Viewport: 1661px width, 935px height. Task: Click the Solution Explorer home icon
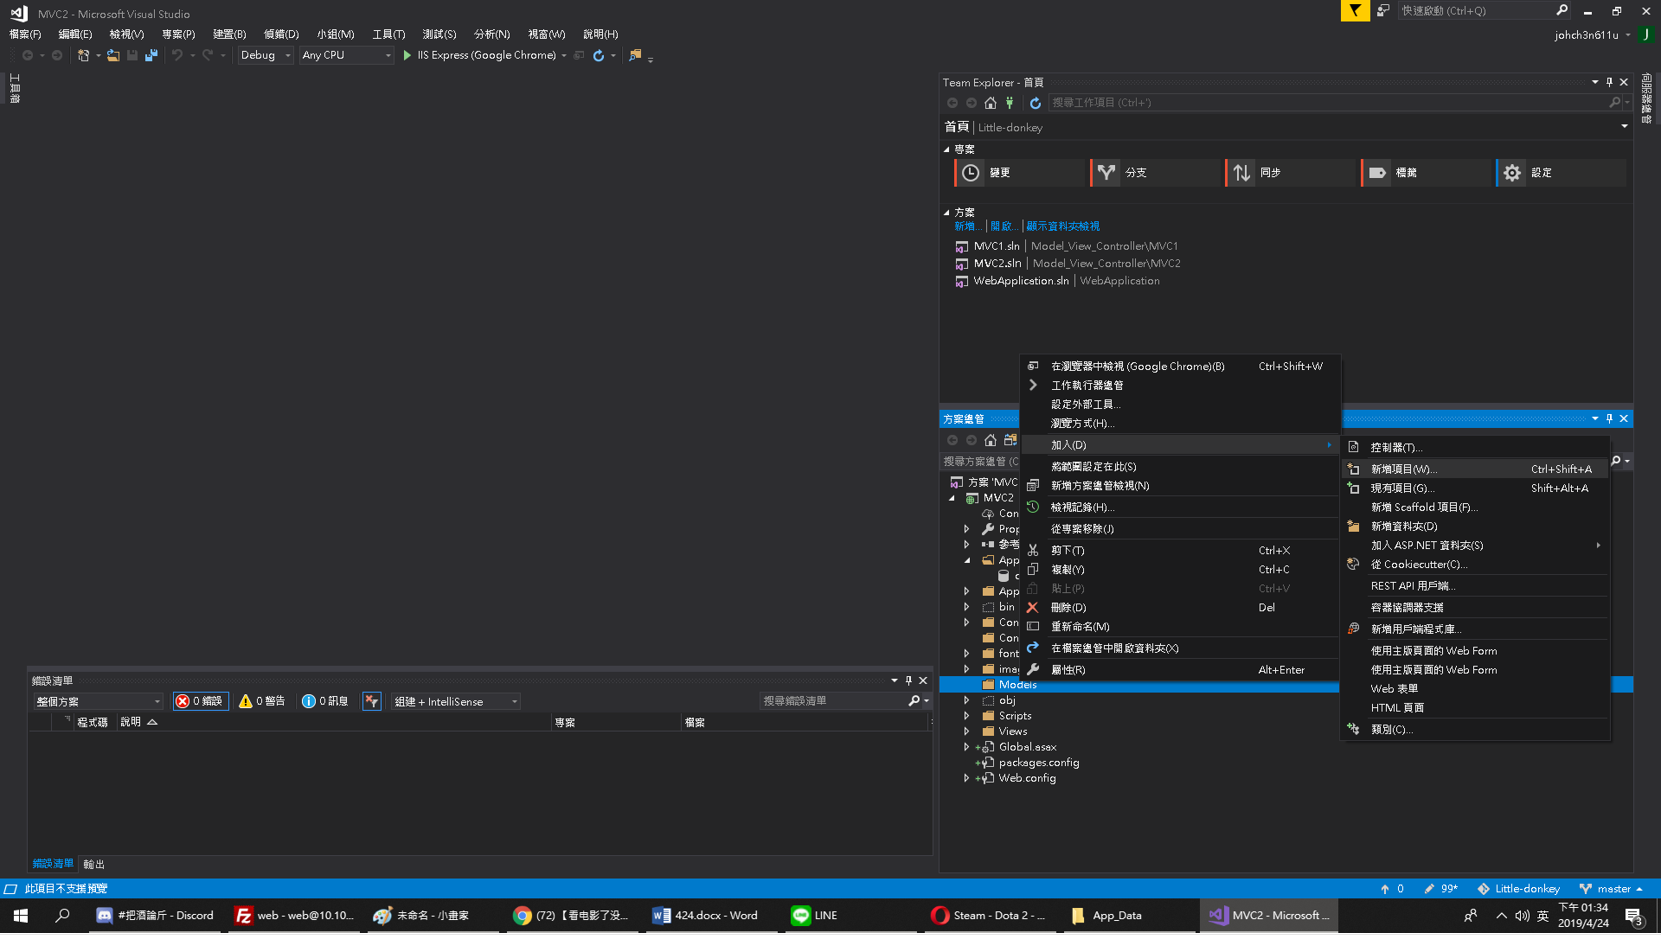[x=990, y=441]
